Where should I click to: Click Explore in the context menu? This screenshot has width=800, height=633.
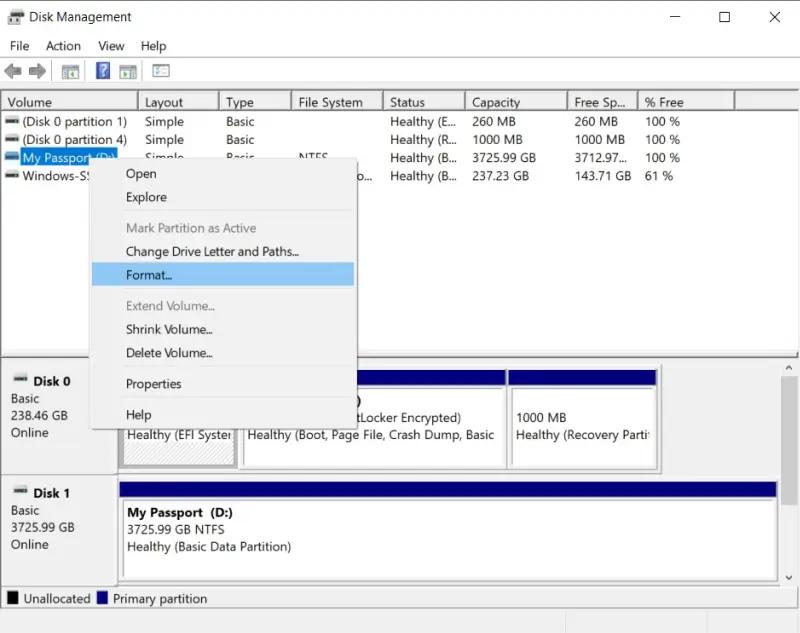pos(146,197)
